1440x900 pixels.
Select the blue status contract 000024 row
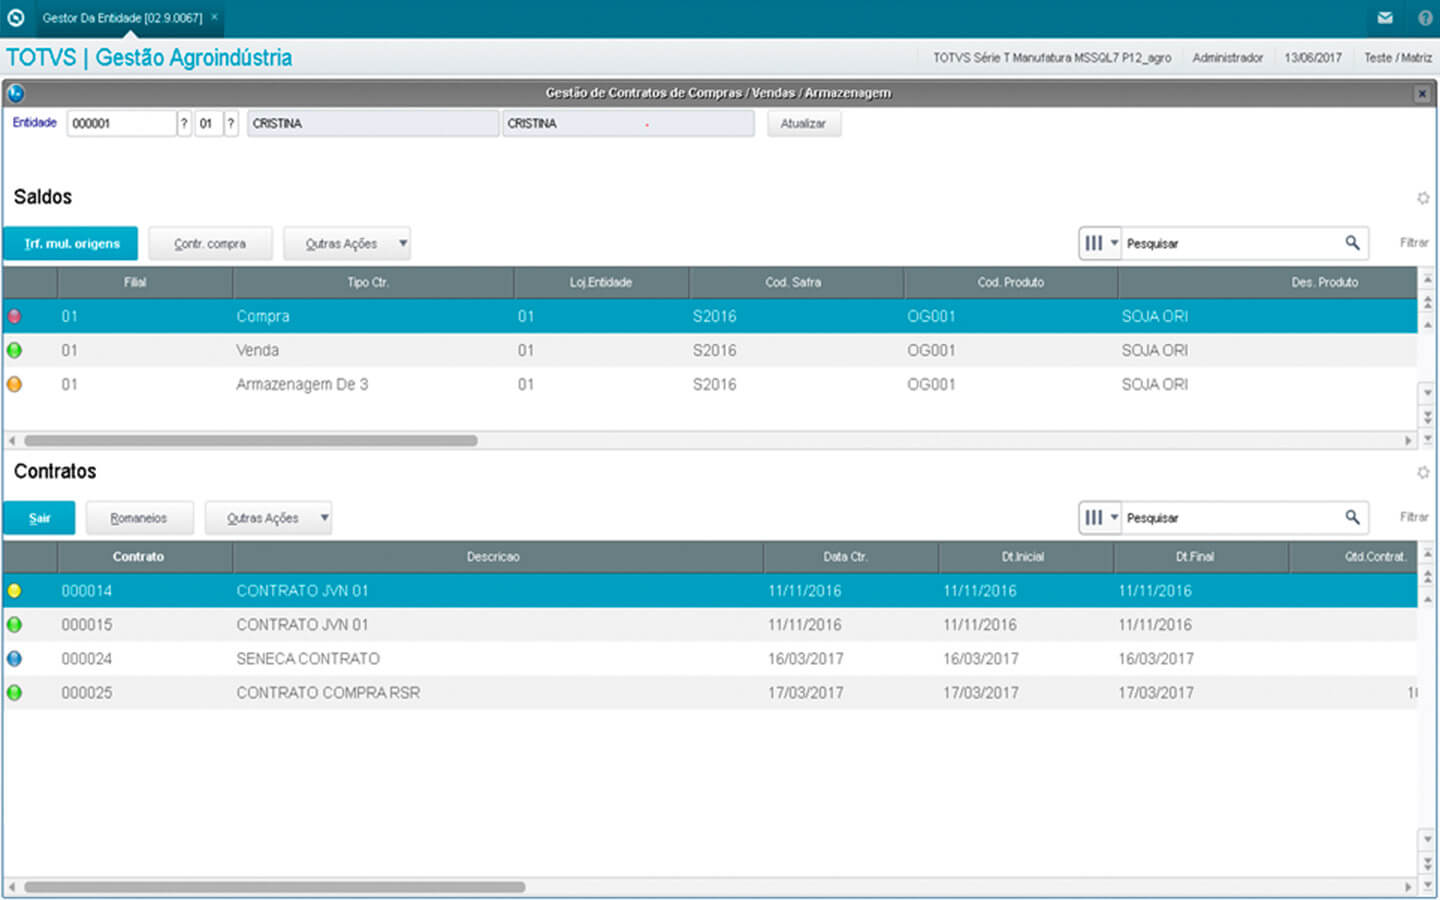(307, 659)
